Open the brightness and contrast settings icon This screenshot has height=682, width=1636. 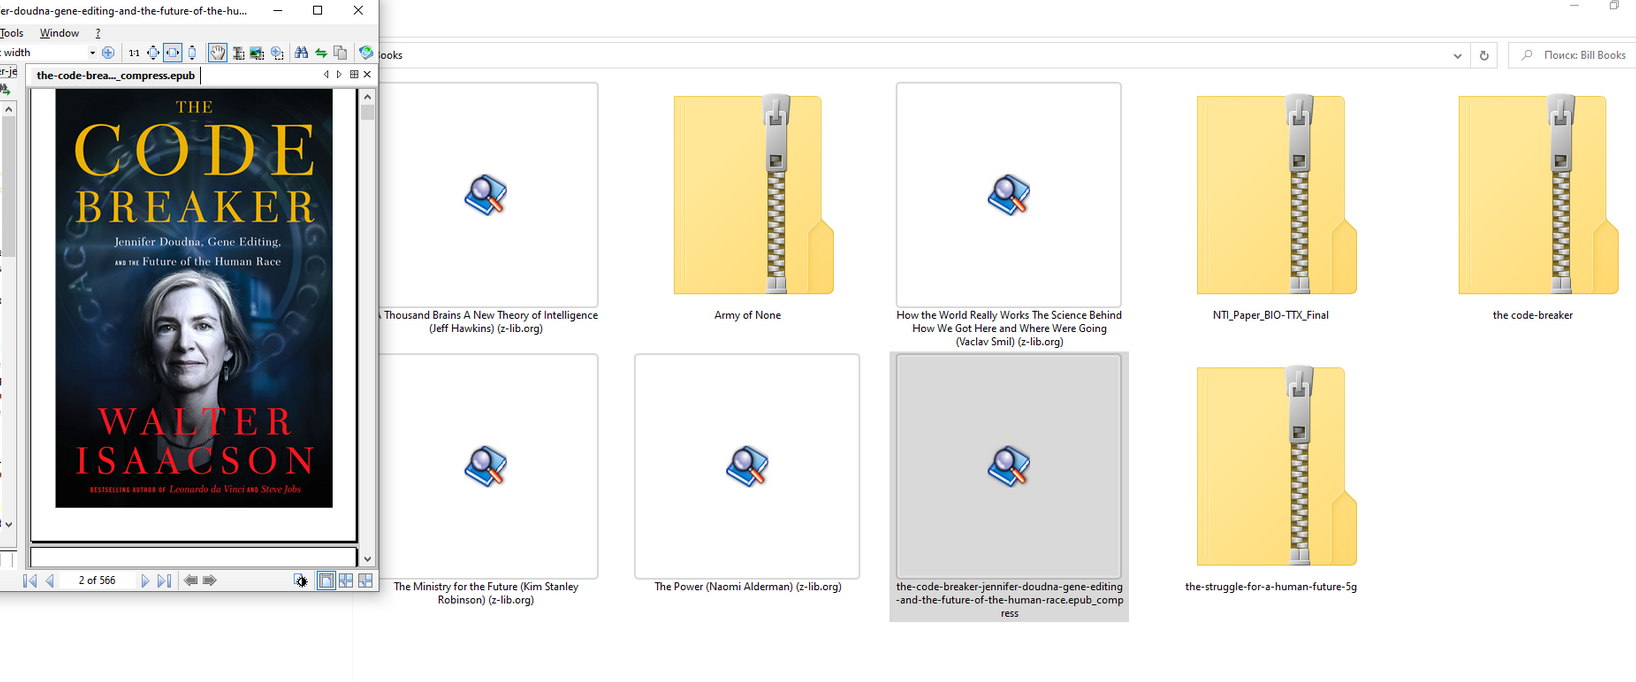300,581
